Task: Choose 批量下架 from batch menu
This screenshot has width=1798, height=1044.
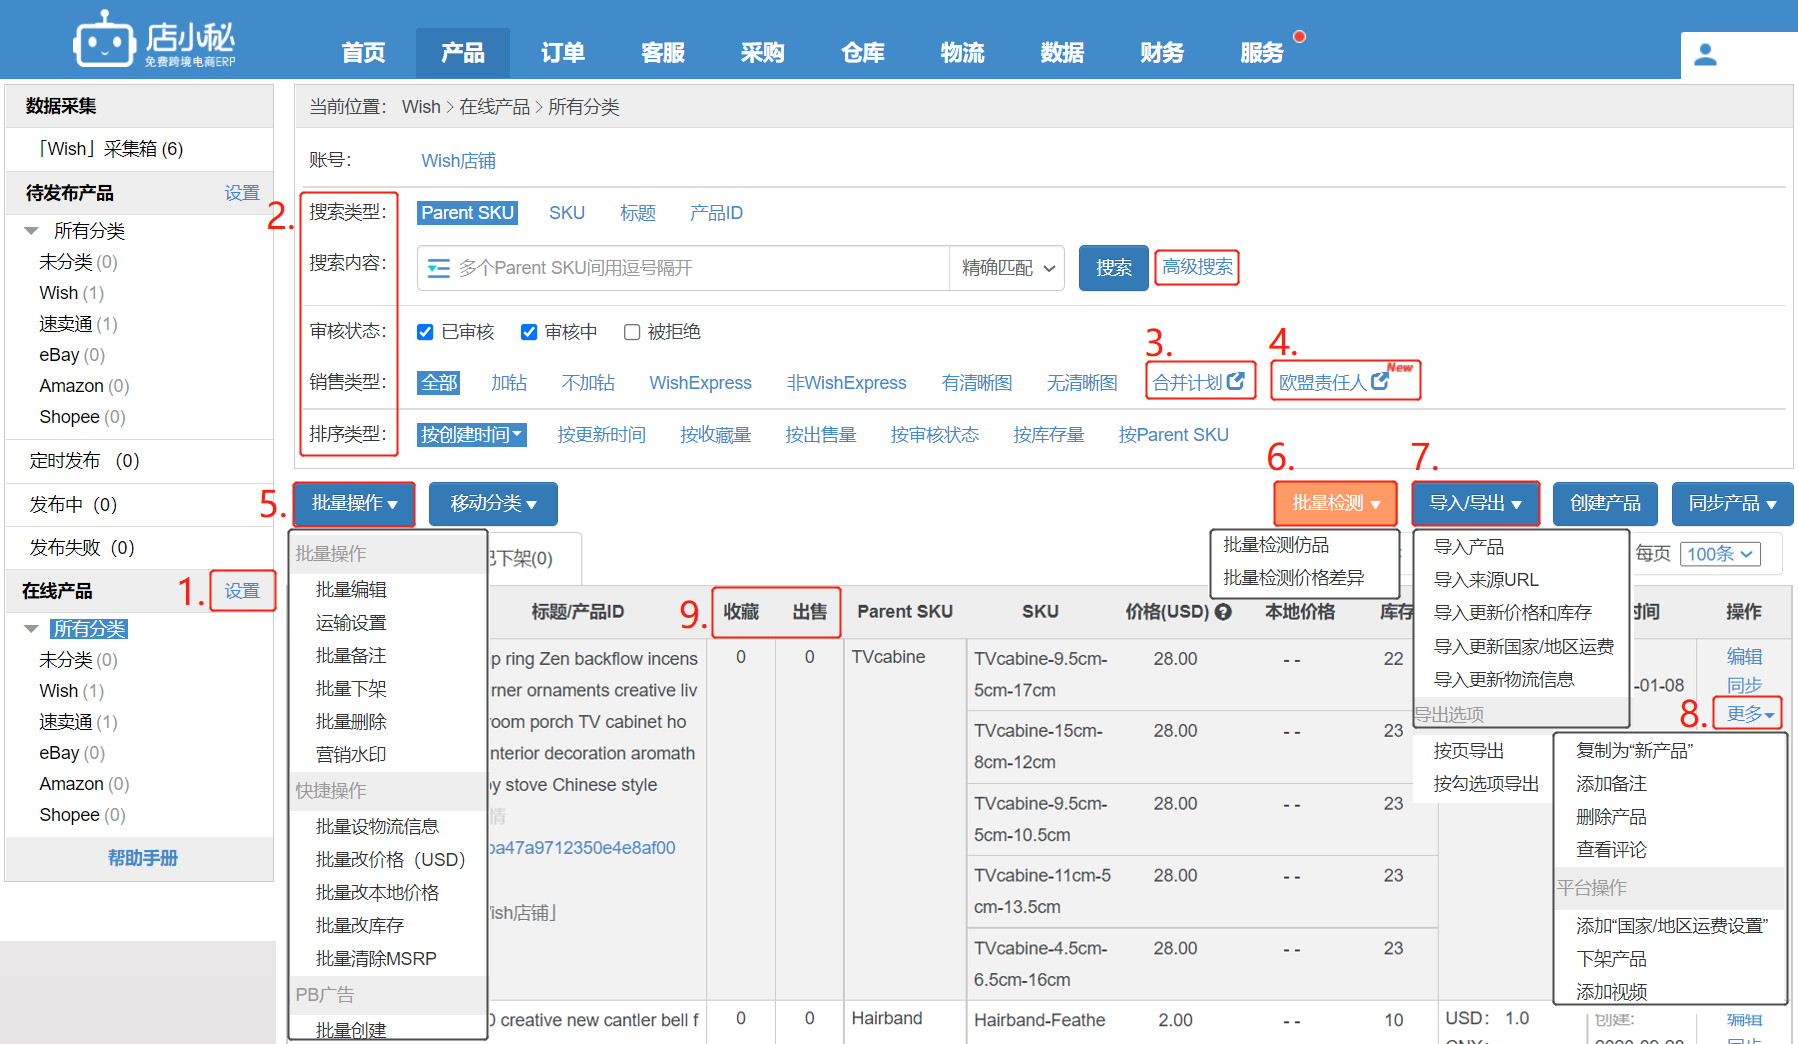Action: coord(351,689)
